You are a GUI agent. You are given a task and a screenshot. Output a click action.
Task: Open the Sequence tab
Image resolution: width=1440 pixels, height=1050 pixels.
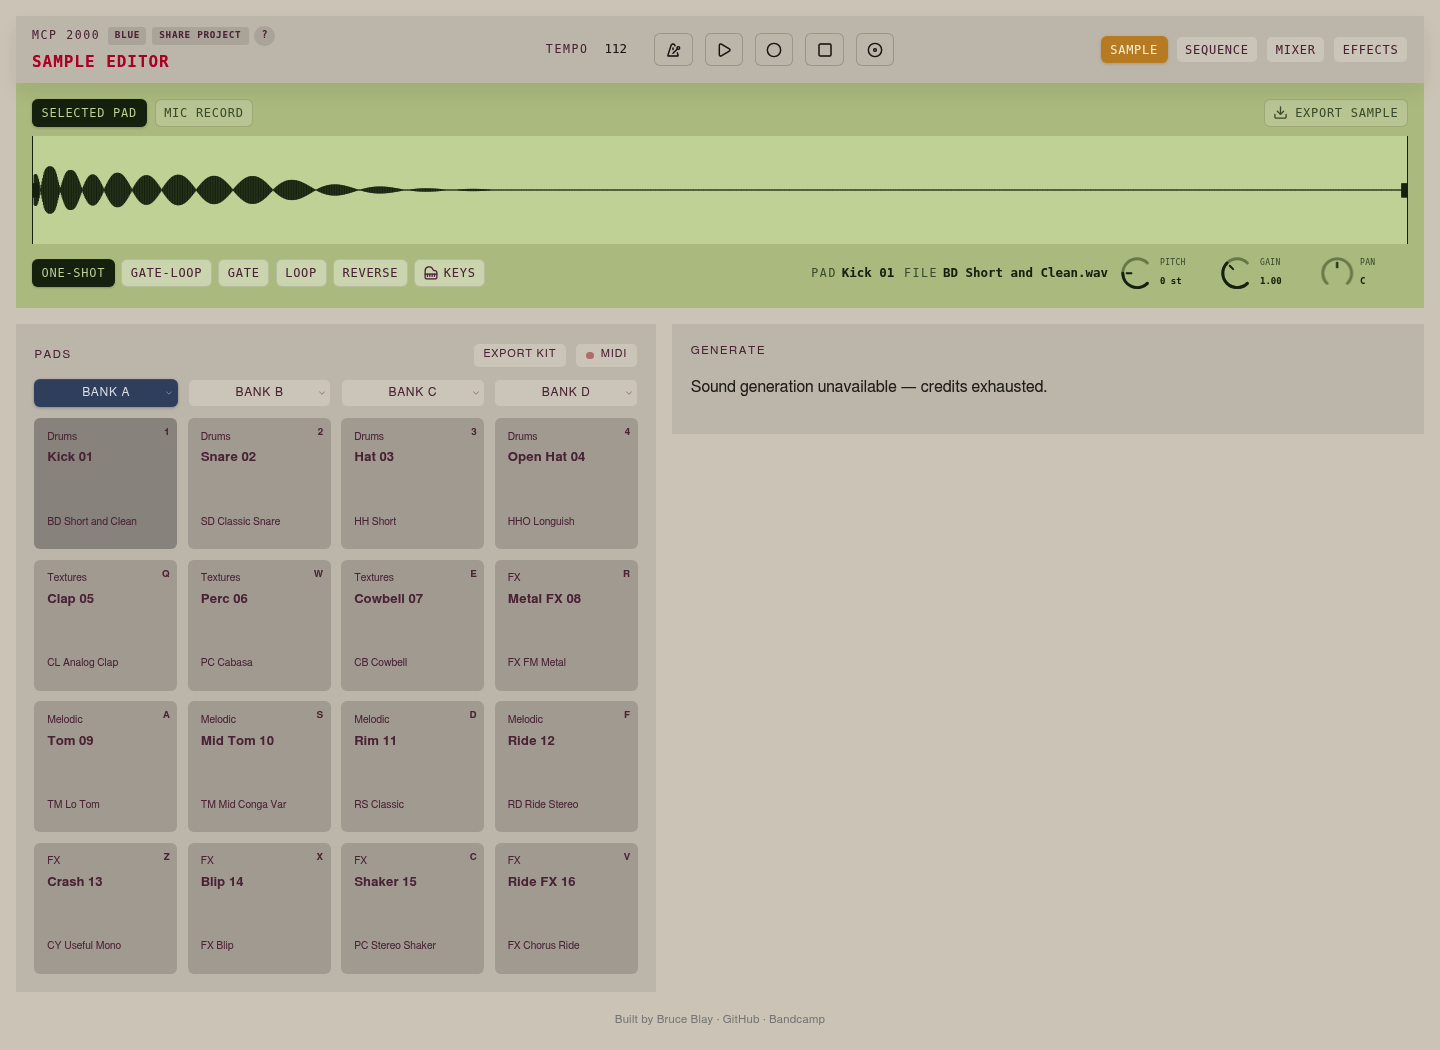1217,50
